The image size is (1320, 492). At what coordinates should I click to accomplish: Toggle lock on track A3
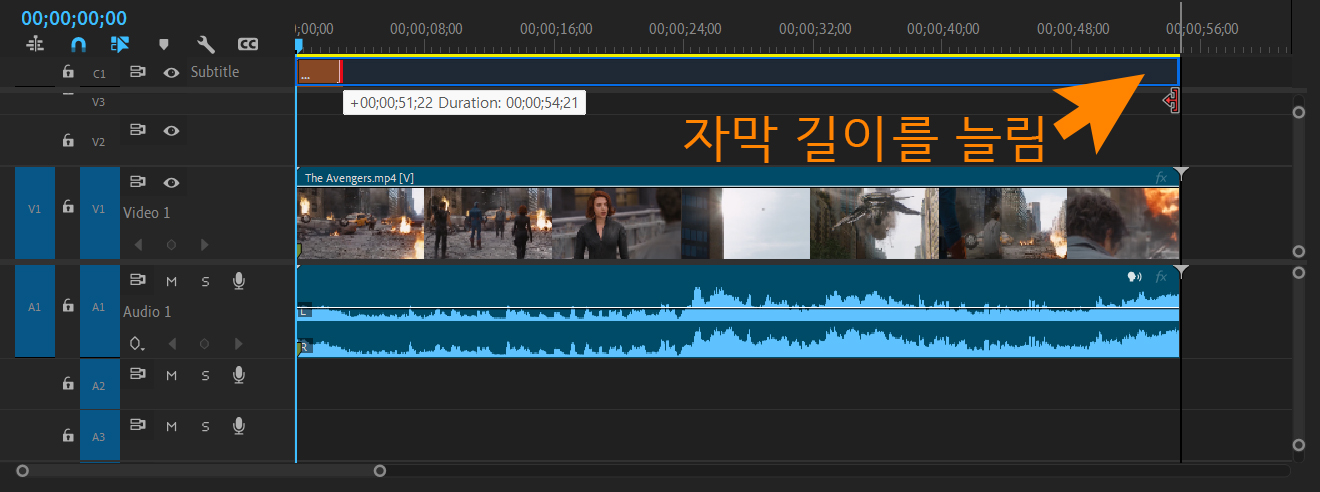pyautogui.click(x=68, y=436)
